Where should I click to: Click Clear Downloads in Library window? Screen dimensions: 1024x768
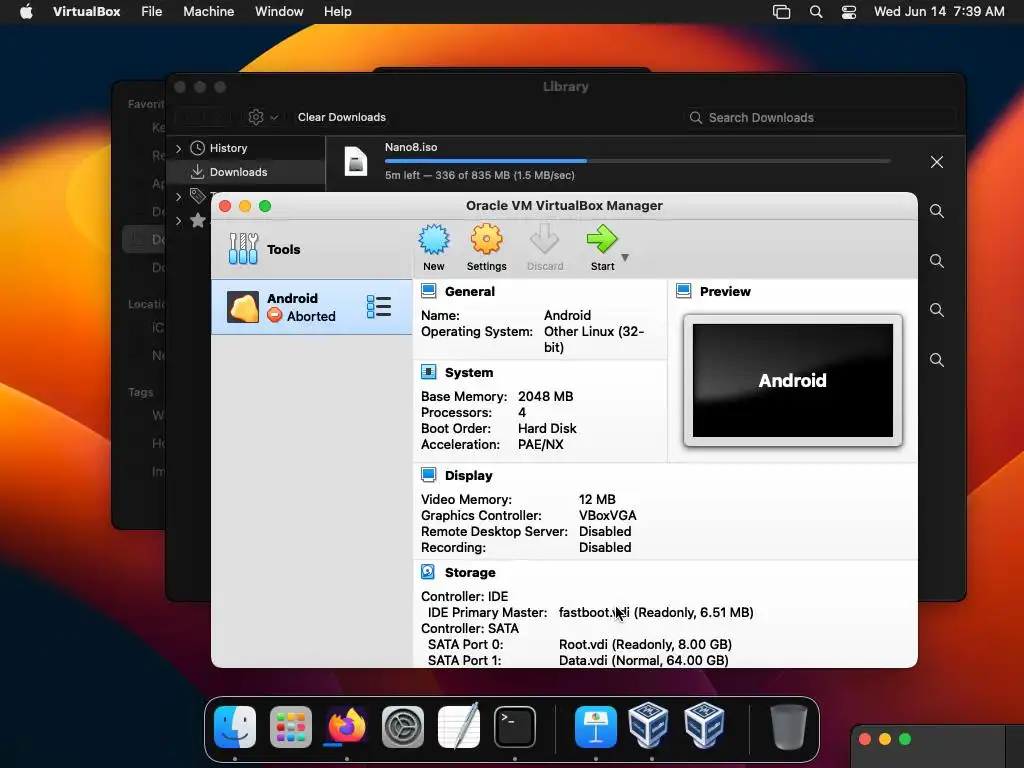[x=342, y=117]
